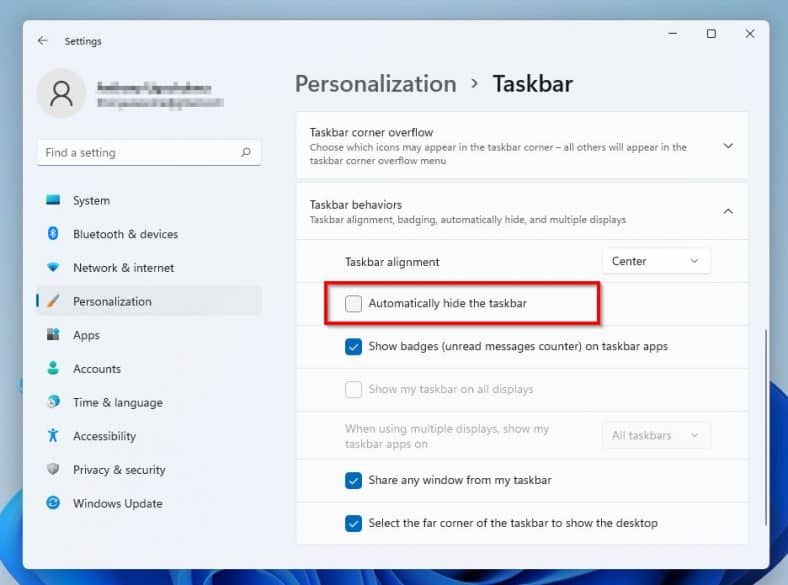Select Personalization in sidebar
Image resolution: width=788 pixels, height=585 pixels.
pyautogui.click(x=149, y=301)
